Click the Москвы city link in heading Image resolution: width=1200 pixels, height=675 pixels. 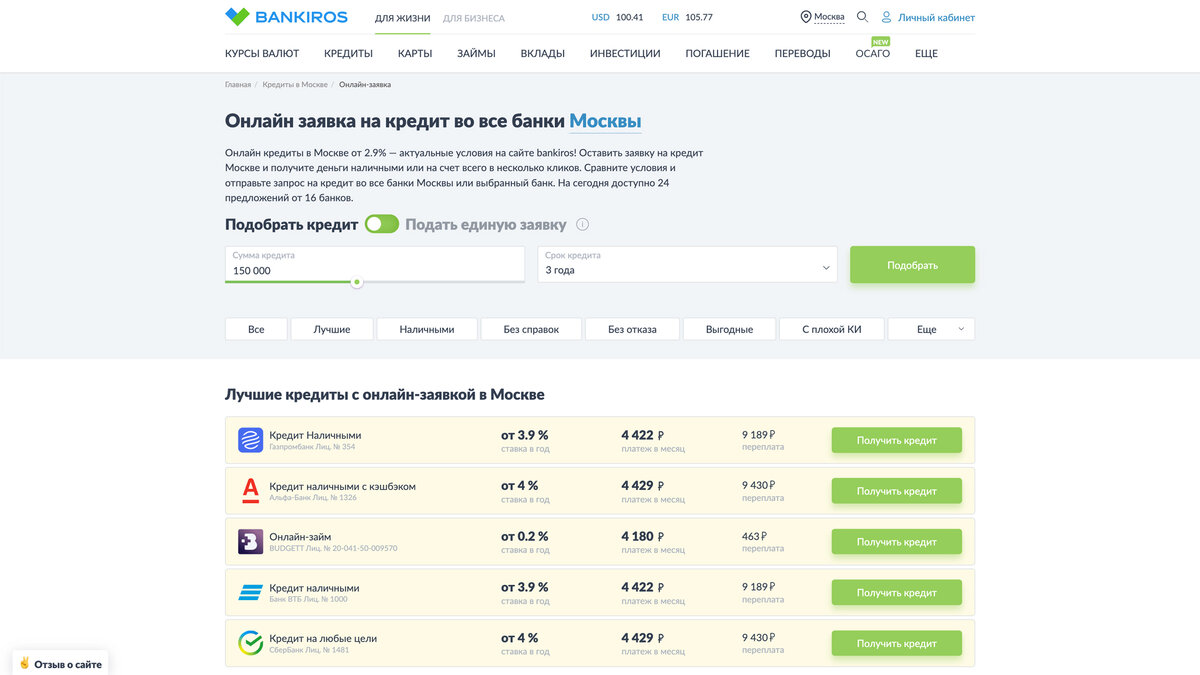[605, 121]
